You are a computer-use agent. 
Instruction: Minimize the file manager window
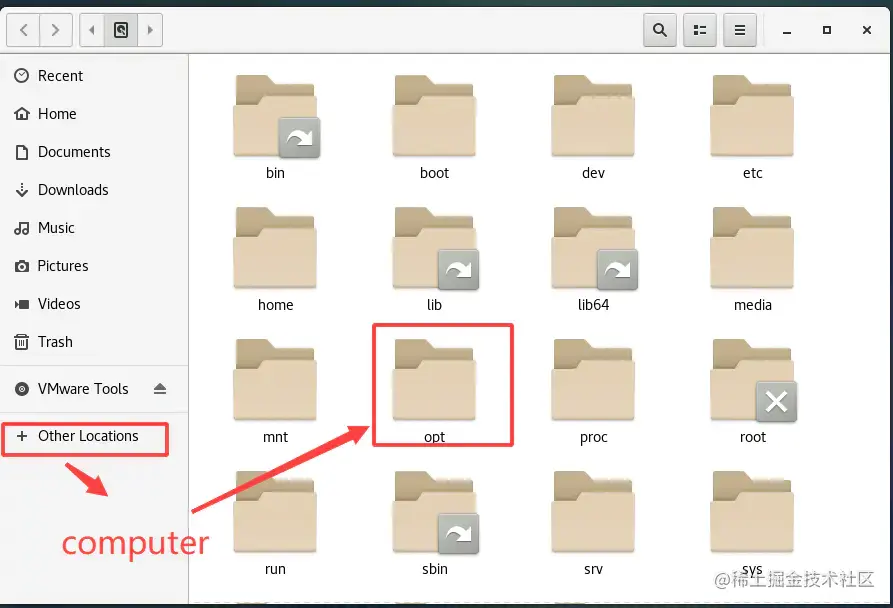point(787,31)
